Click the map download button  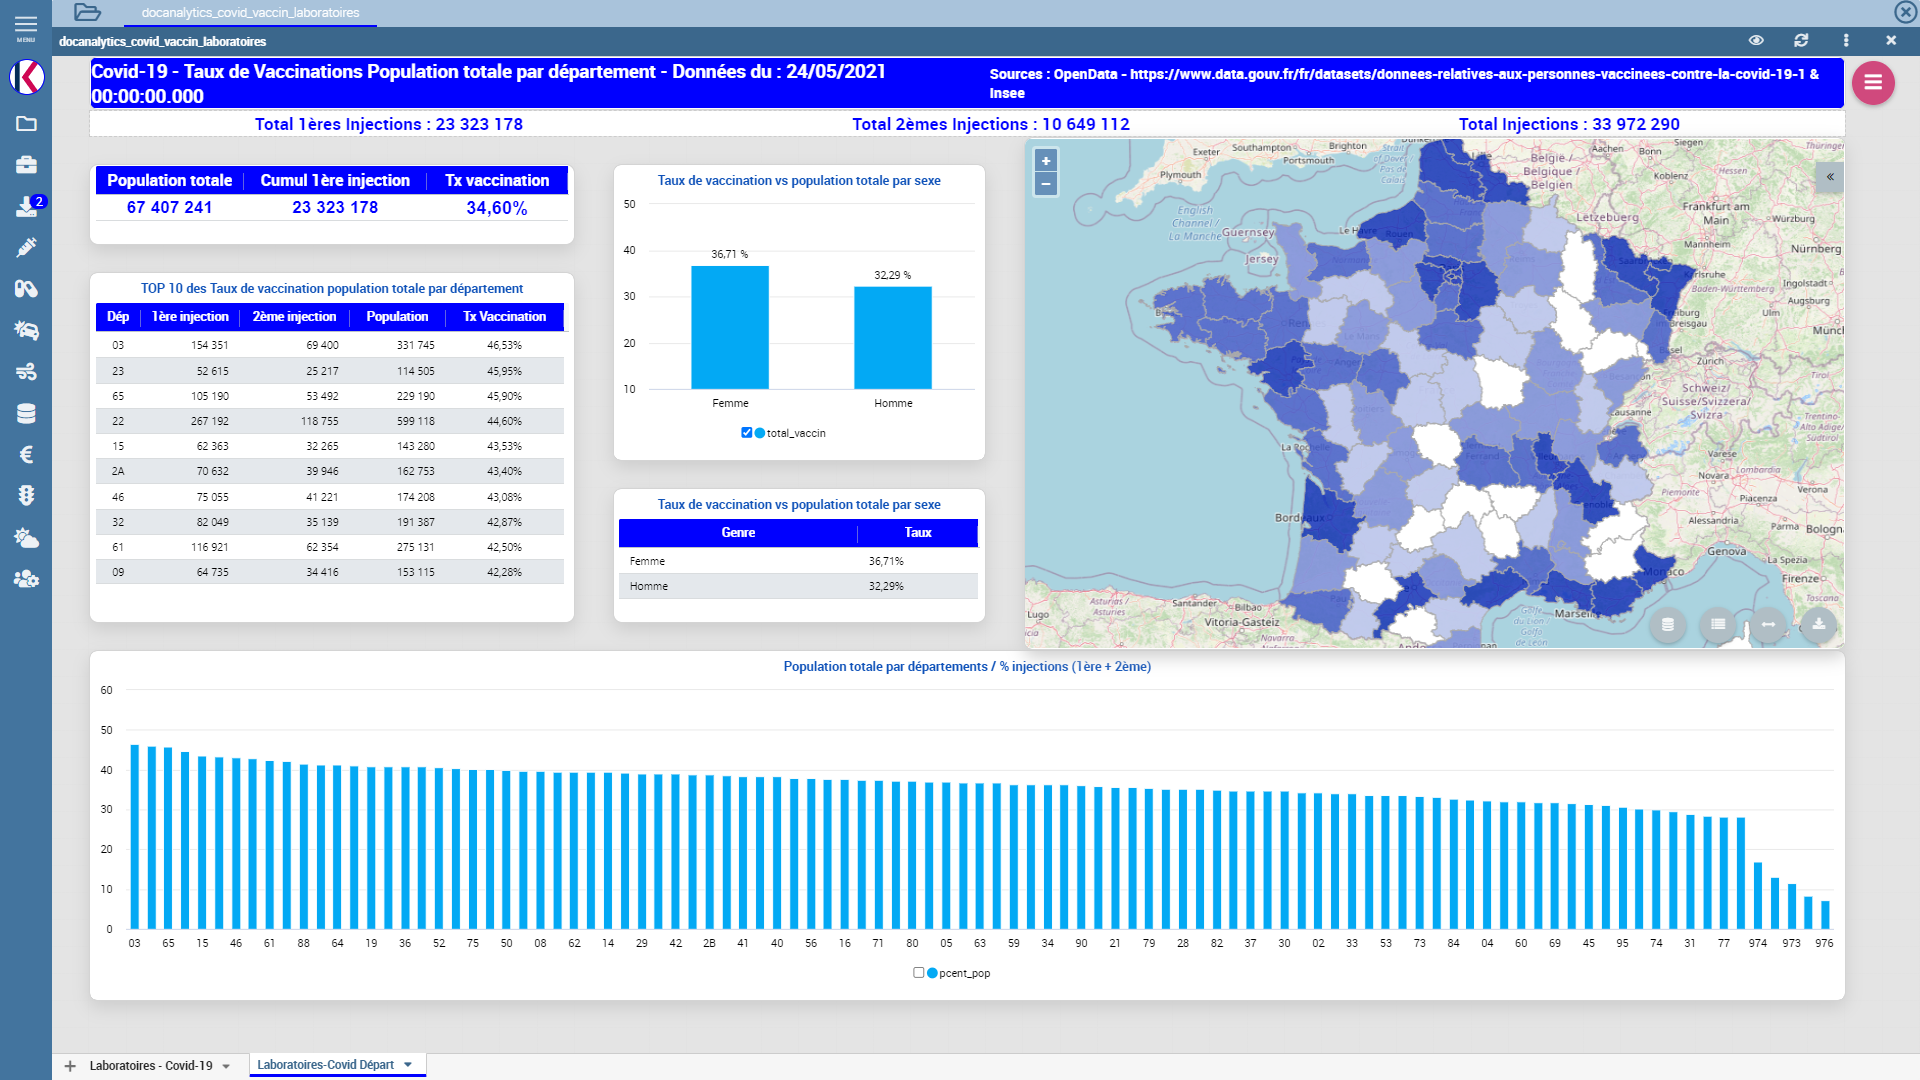(1819, 625)
